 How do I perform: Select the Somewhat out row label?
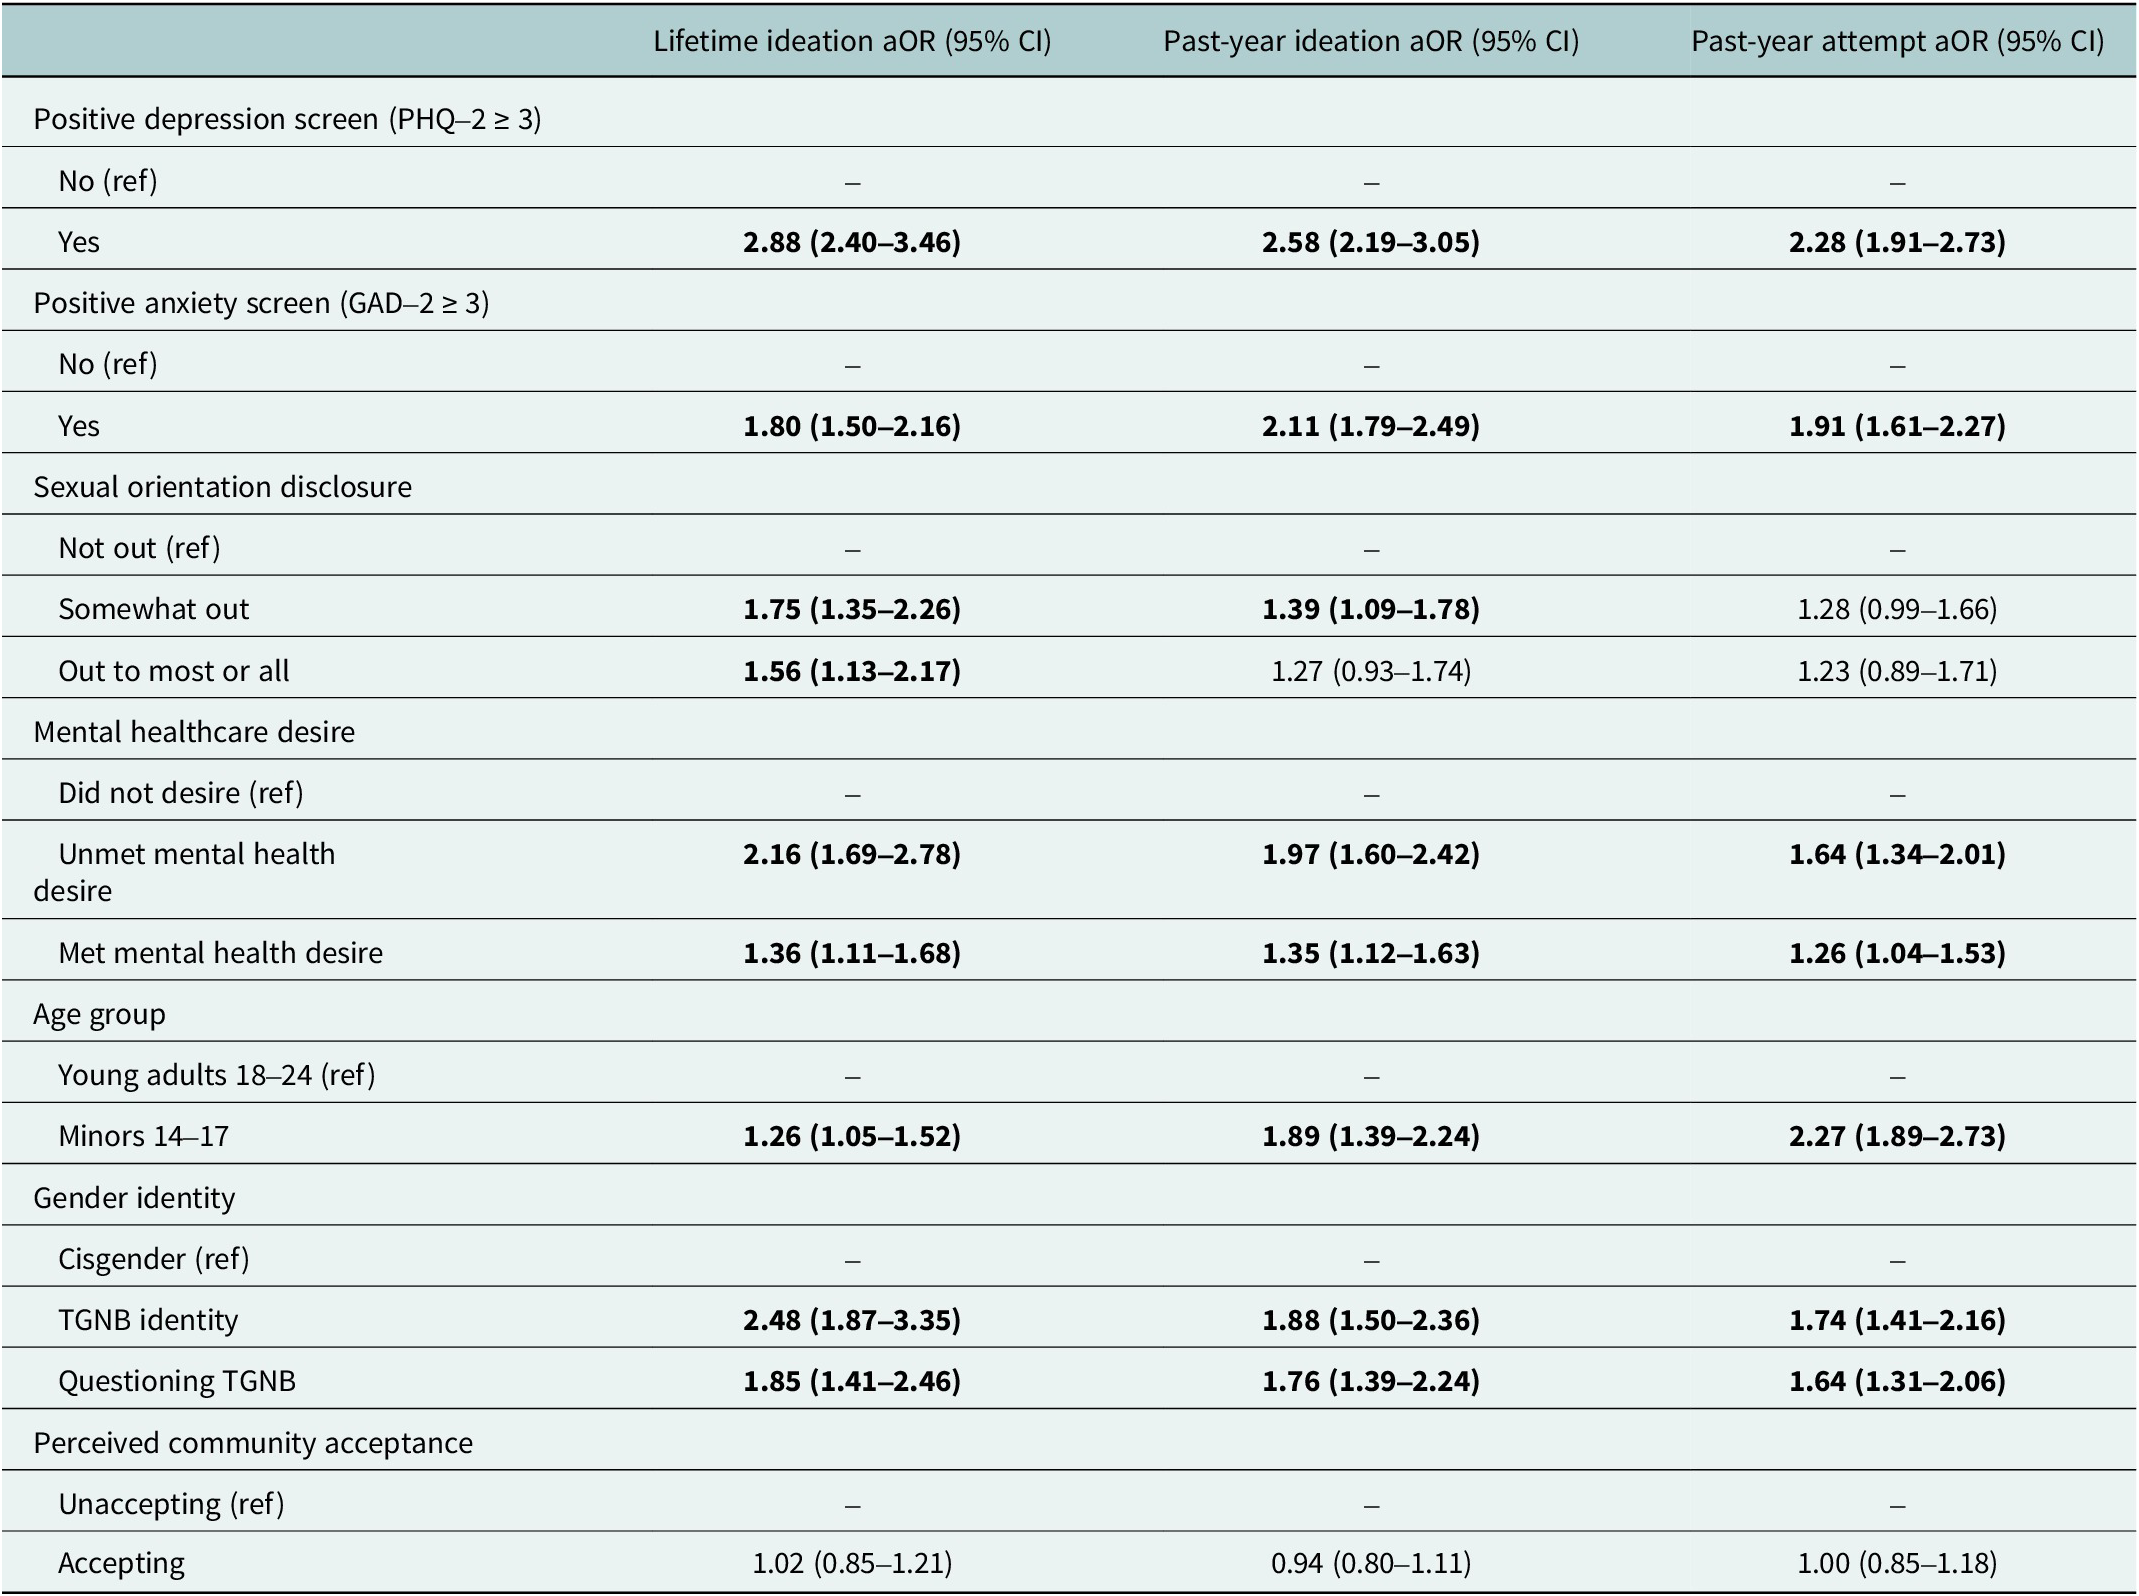tap(153, 609)
